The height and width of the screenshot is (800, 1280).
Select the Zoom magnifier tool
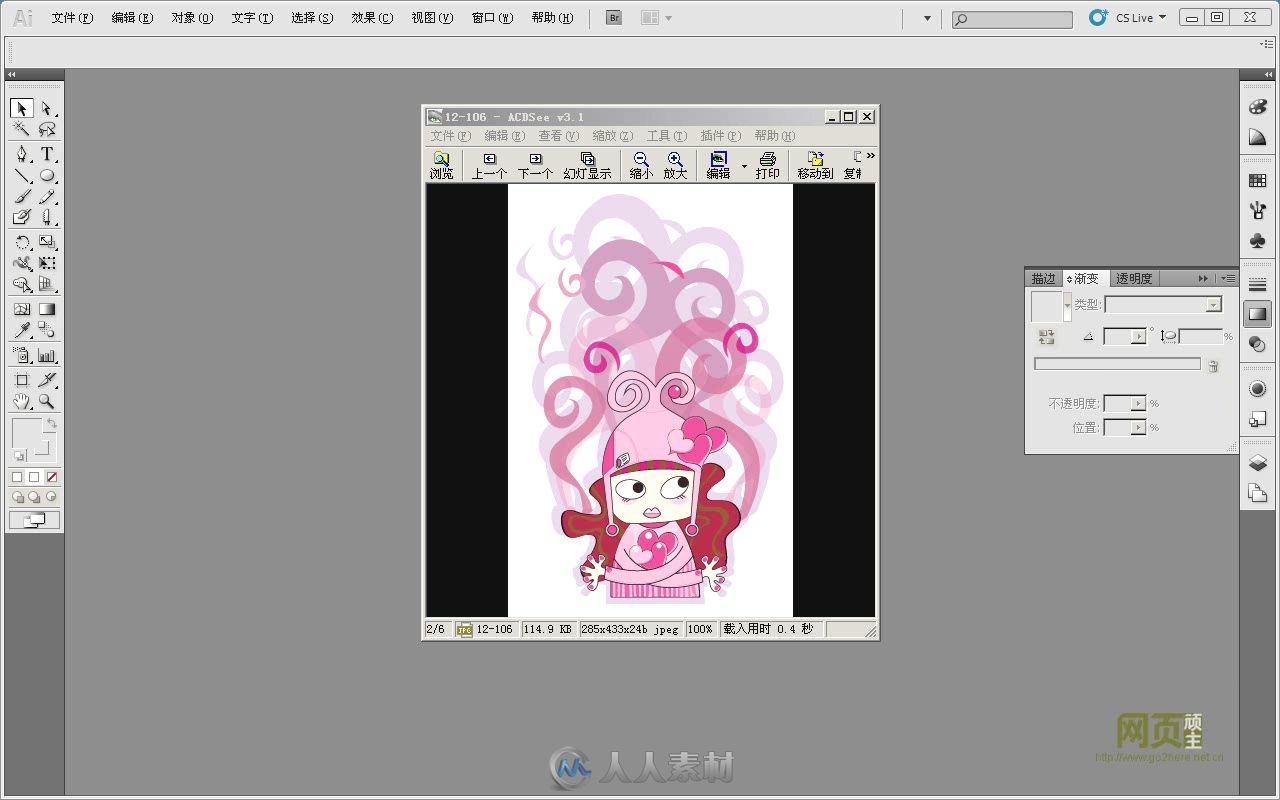pos(47,401)
